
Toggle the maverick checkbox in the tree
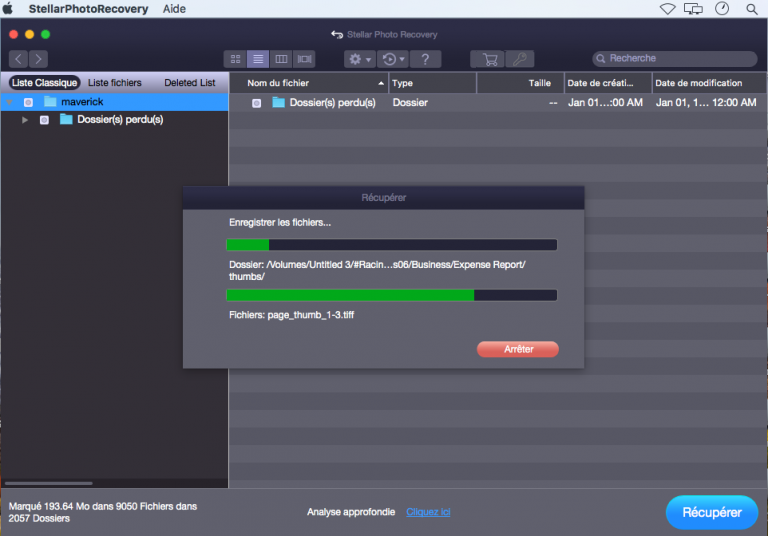[28, 102]
